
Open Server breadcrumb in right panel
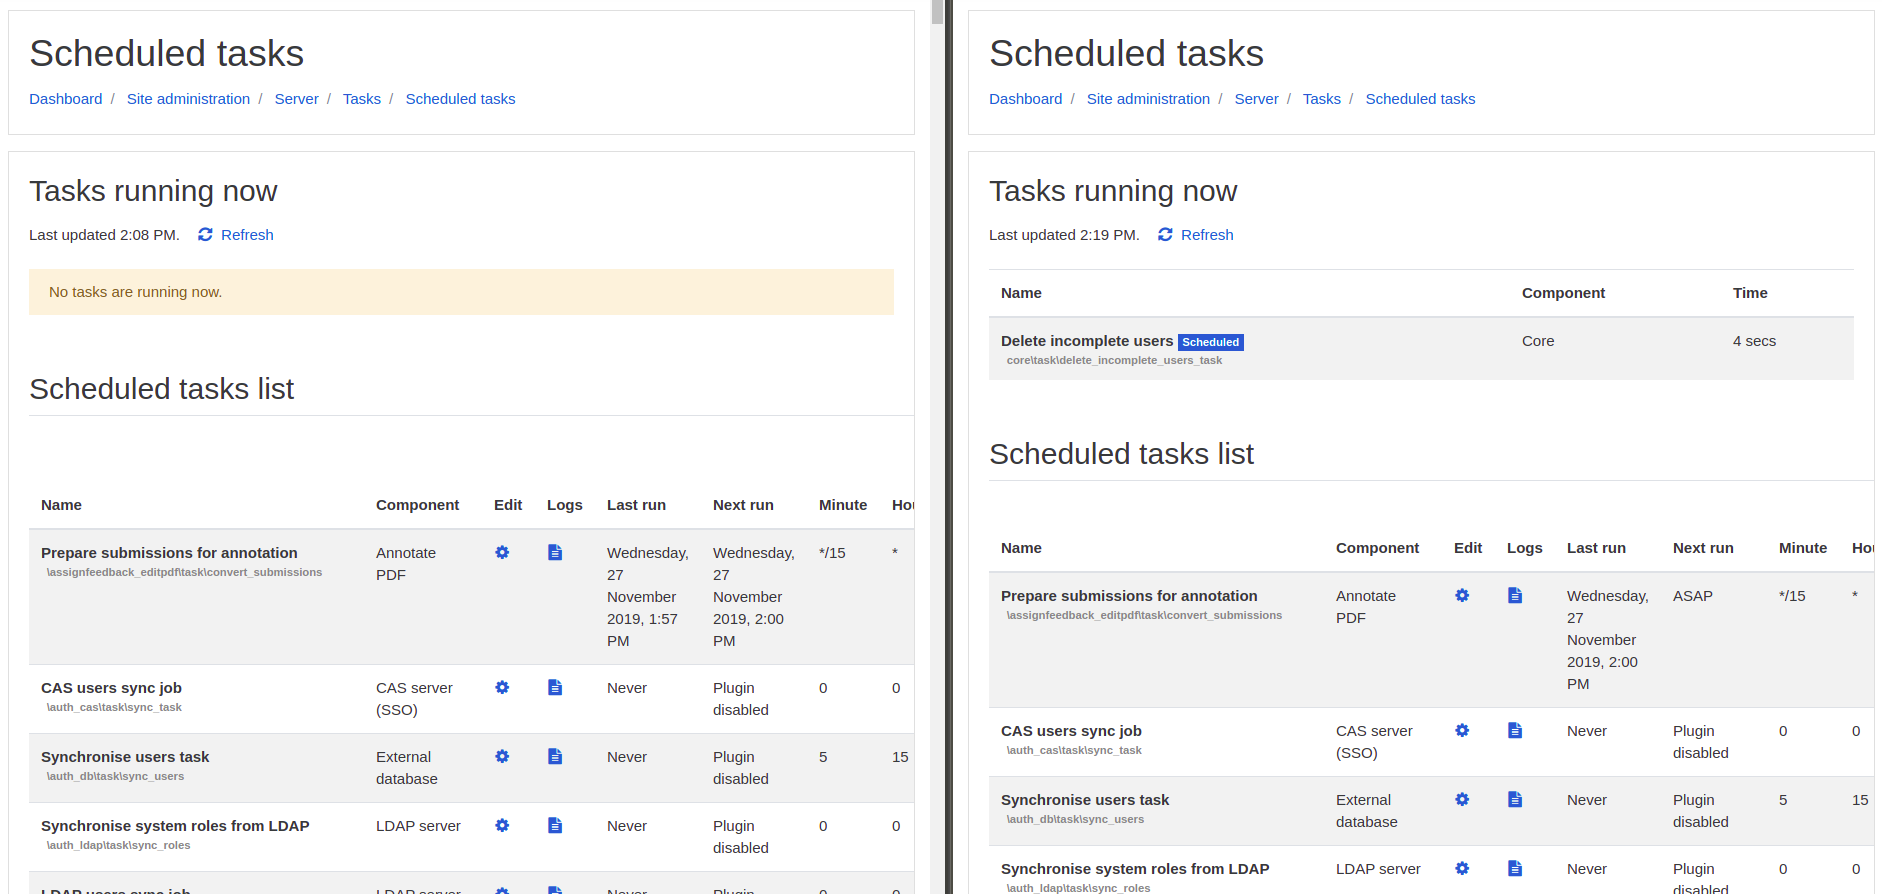click(1257, 99)
